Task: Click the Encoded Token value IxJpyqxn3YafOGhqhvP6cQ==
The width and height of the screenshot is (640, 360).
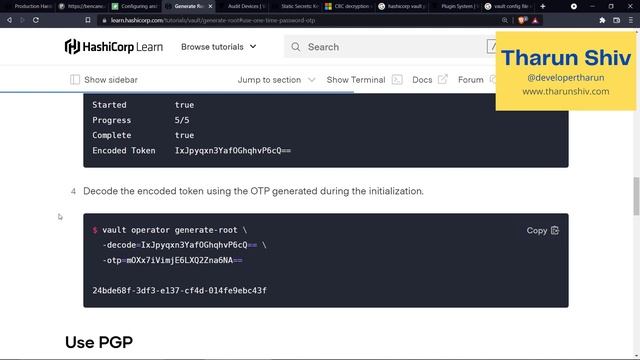Action: click(233, 151)
